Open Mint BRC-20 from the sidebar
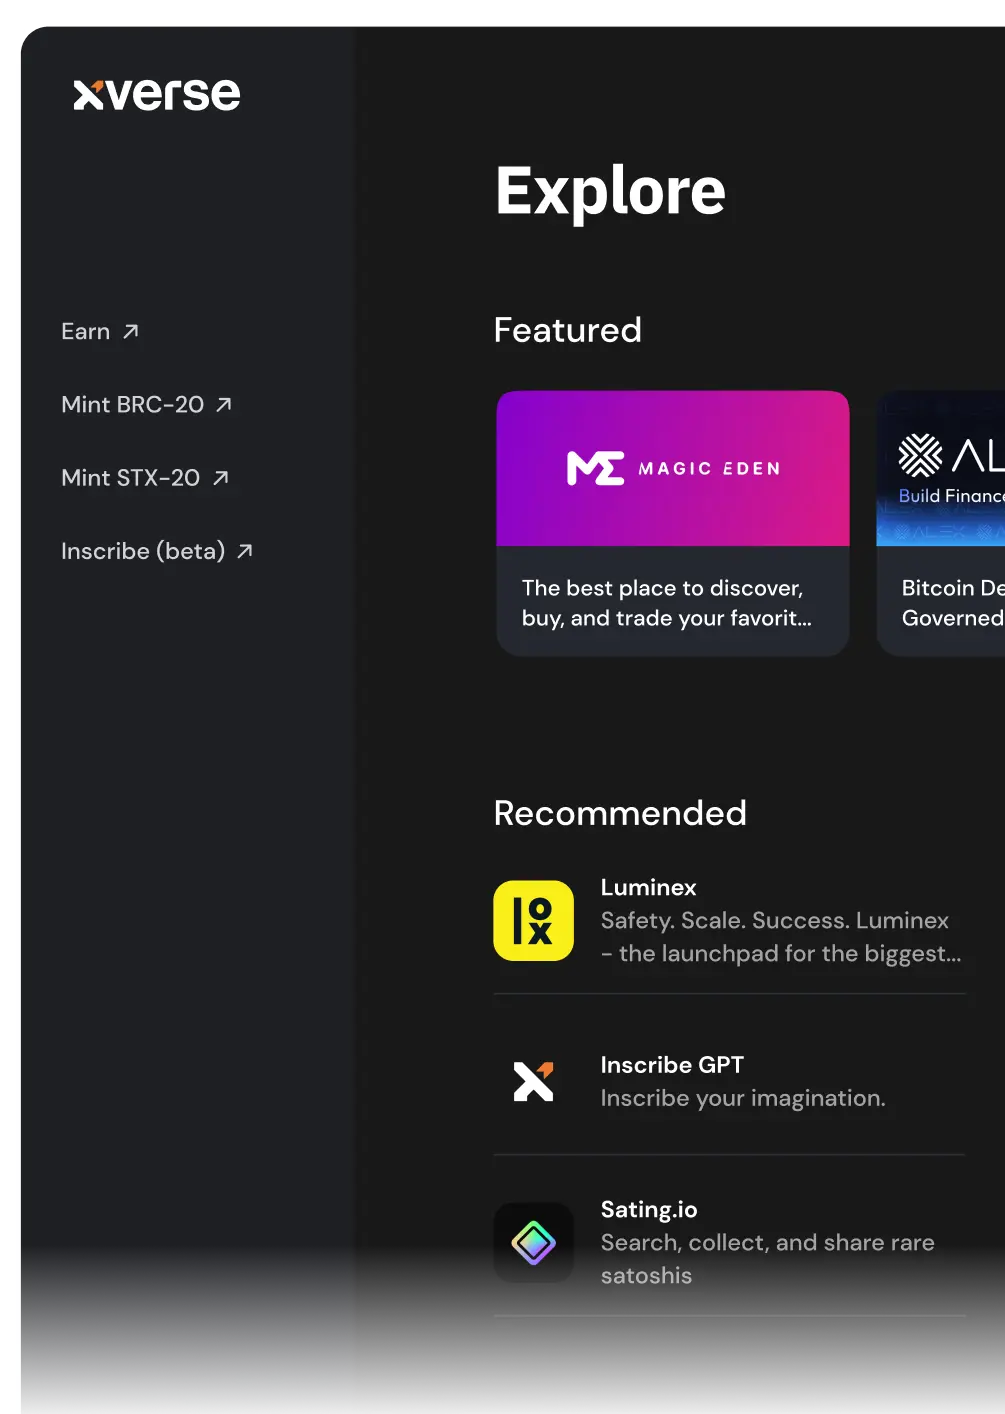1005x1414 pixels. point(132,404)
